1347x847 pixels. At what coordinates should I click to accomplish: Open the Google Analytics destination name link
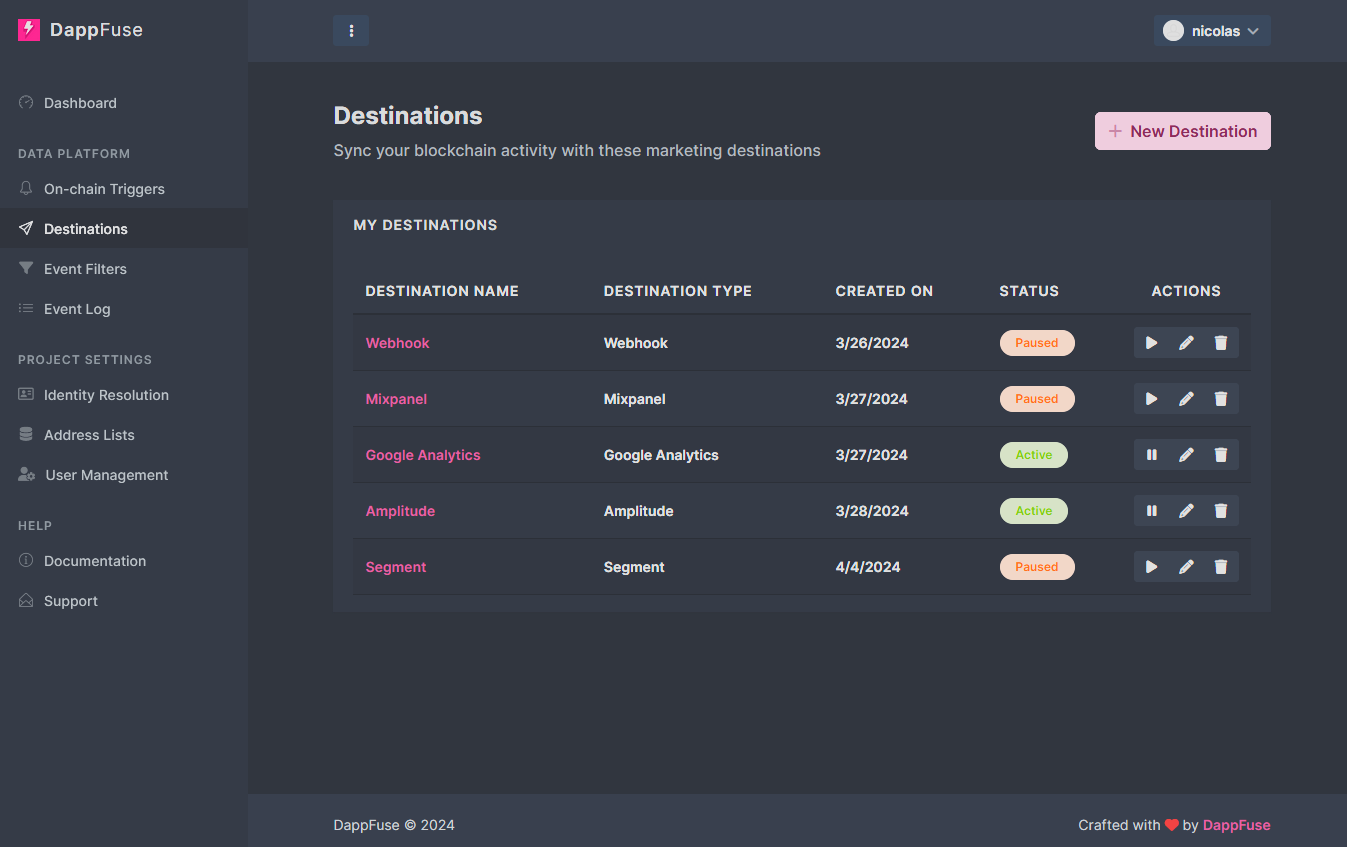pyautogui.click(x=423, y=455)
